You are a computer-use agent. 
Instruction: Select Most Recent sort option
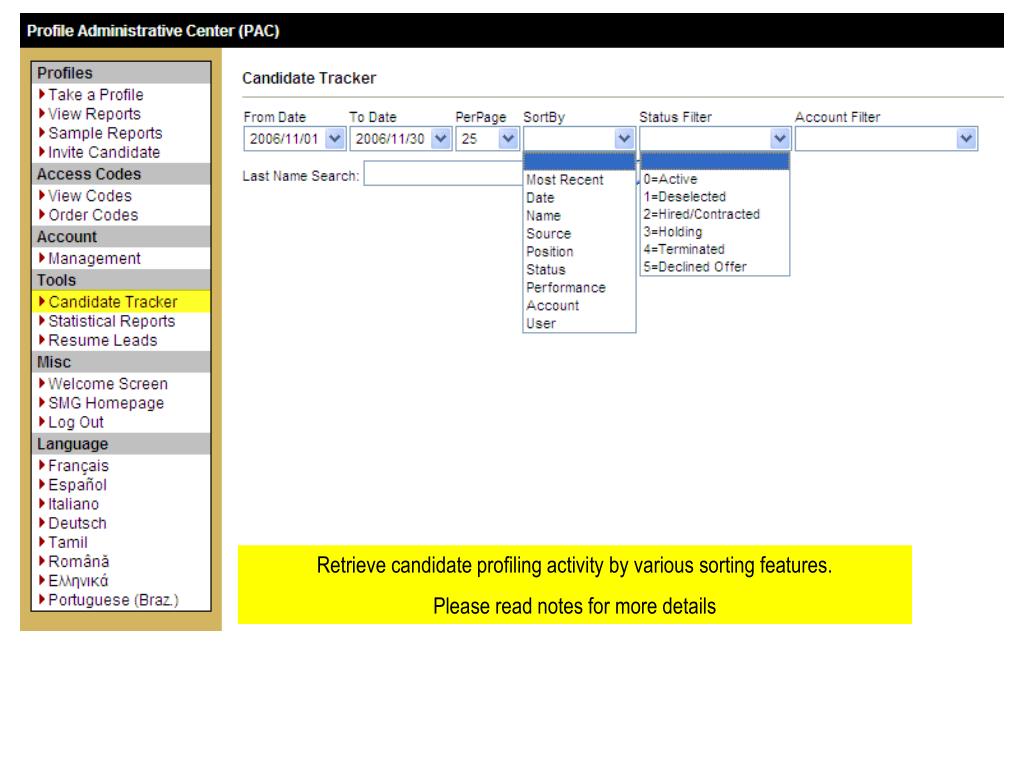565,180
